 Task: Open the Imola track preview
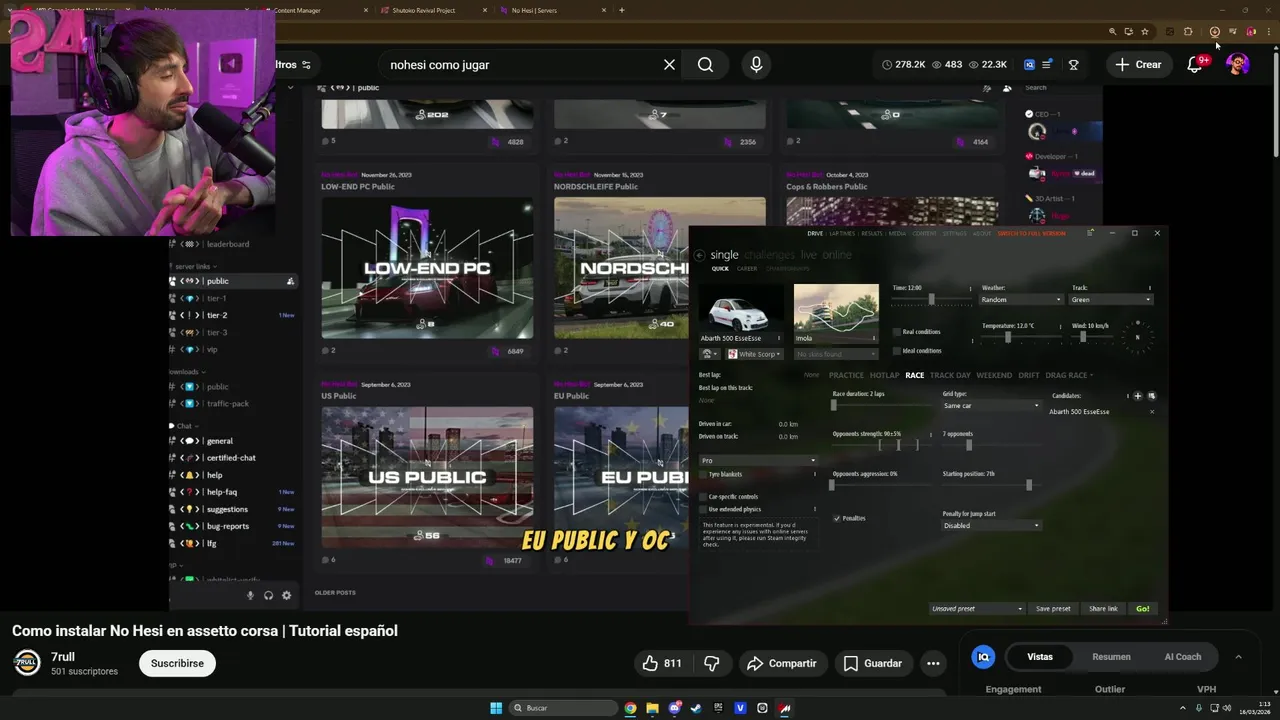(x=836, y=313)
